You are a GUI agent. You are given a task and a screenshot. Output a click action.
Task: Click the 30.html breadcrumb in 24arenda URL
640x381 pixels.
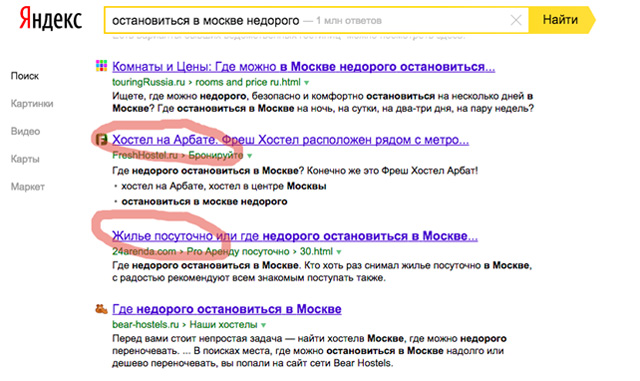(x=316, y=252)
